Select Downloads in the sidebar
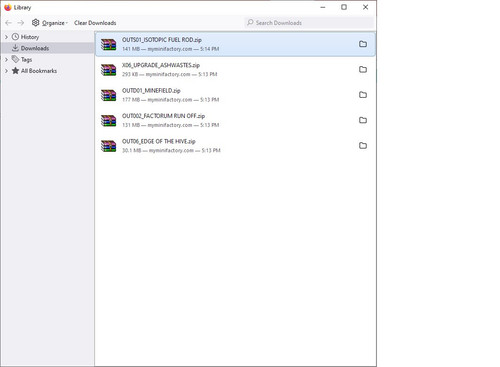Screen dimensions: 500x367 pos(35,48)
